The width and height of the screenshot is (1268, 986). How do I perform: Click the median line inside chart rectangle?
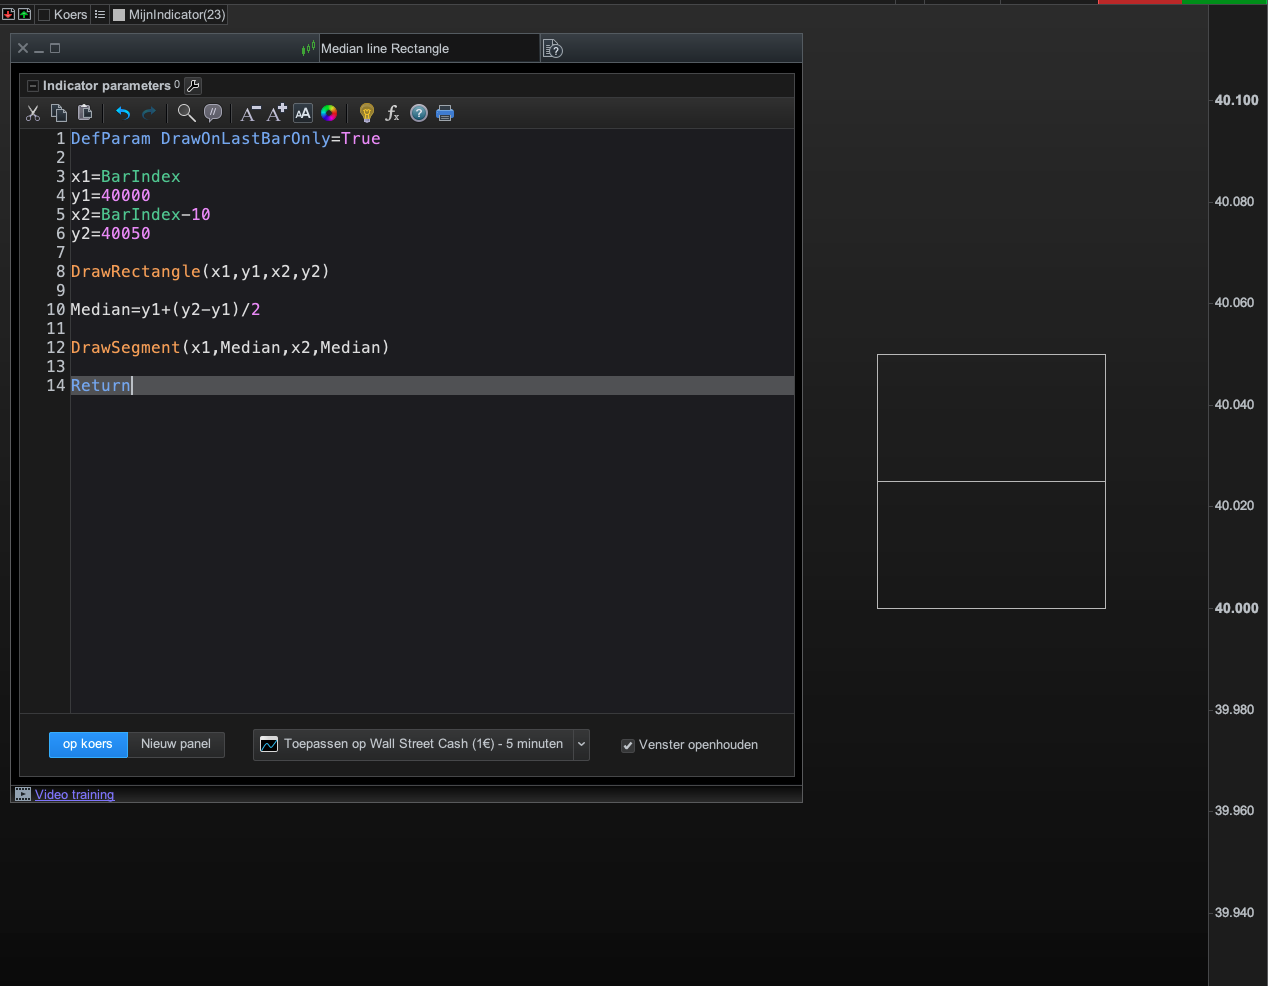pyautogui.click(x=991, y=481)
